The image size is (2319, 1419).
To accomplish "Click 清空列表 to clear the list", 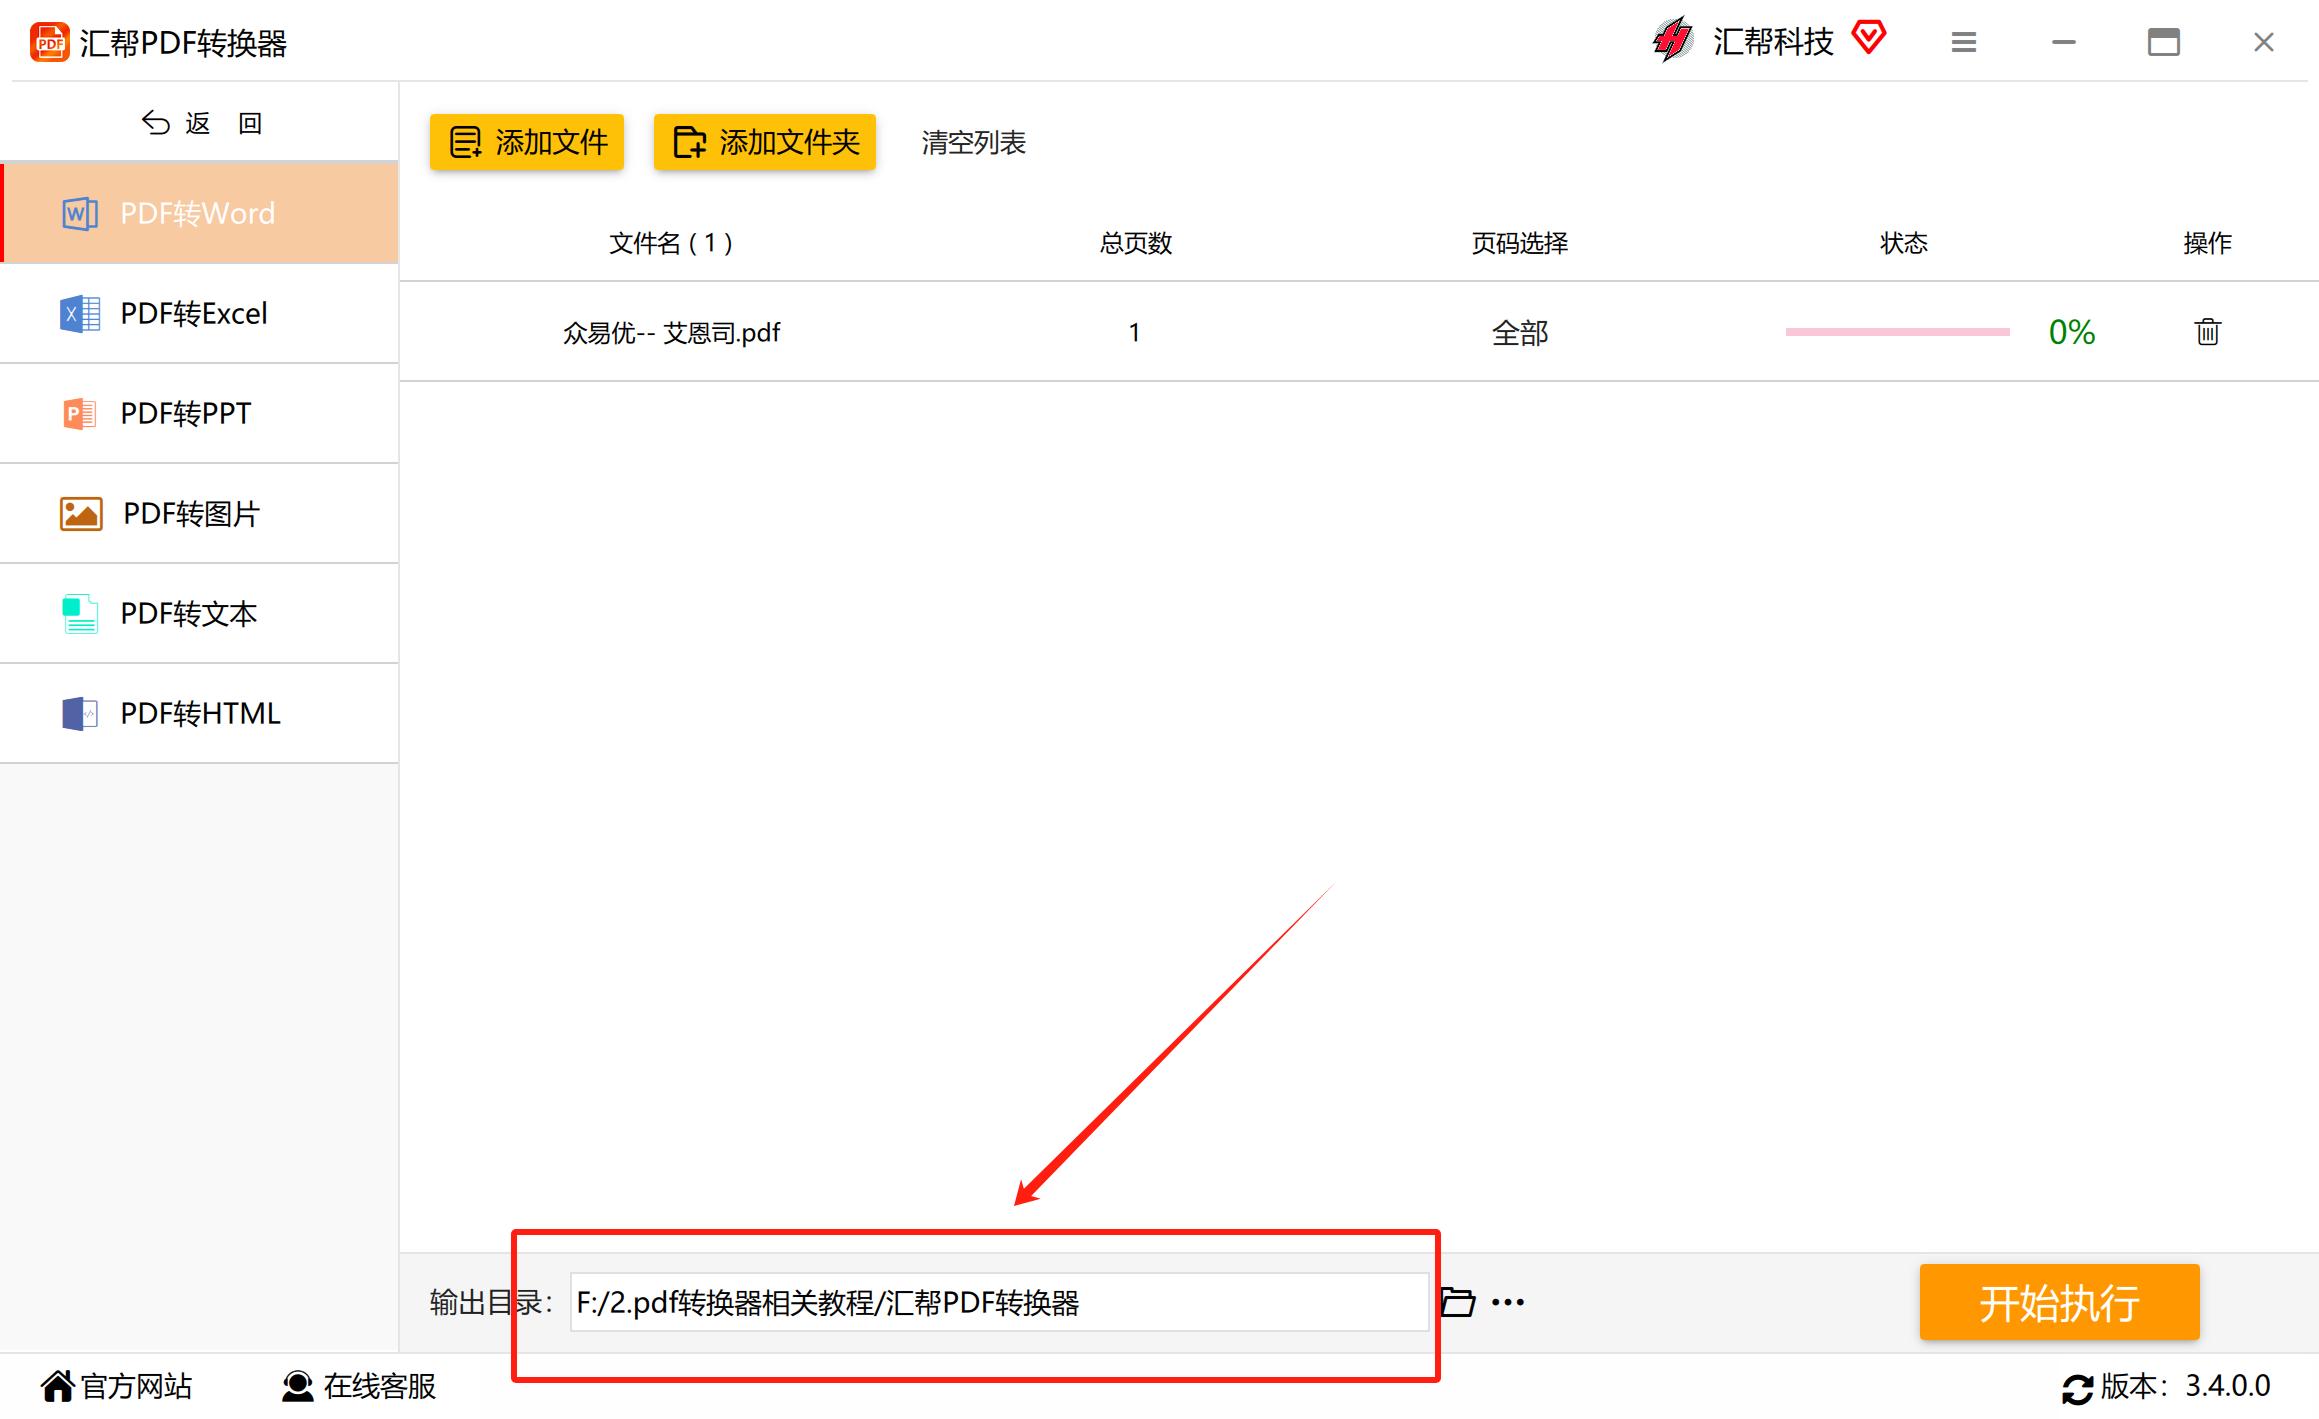I will point(973,142).
